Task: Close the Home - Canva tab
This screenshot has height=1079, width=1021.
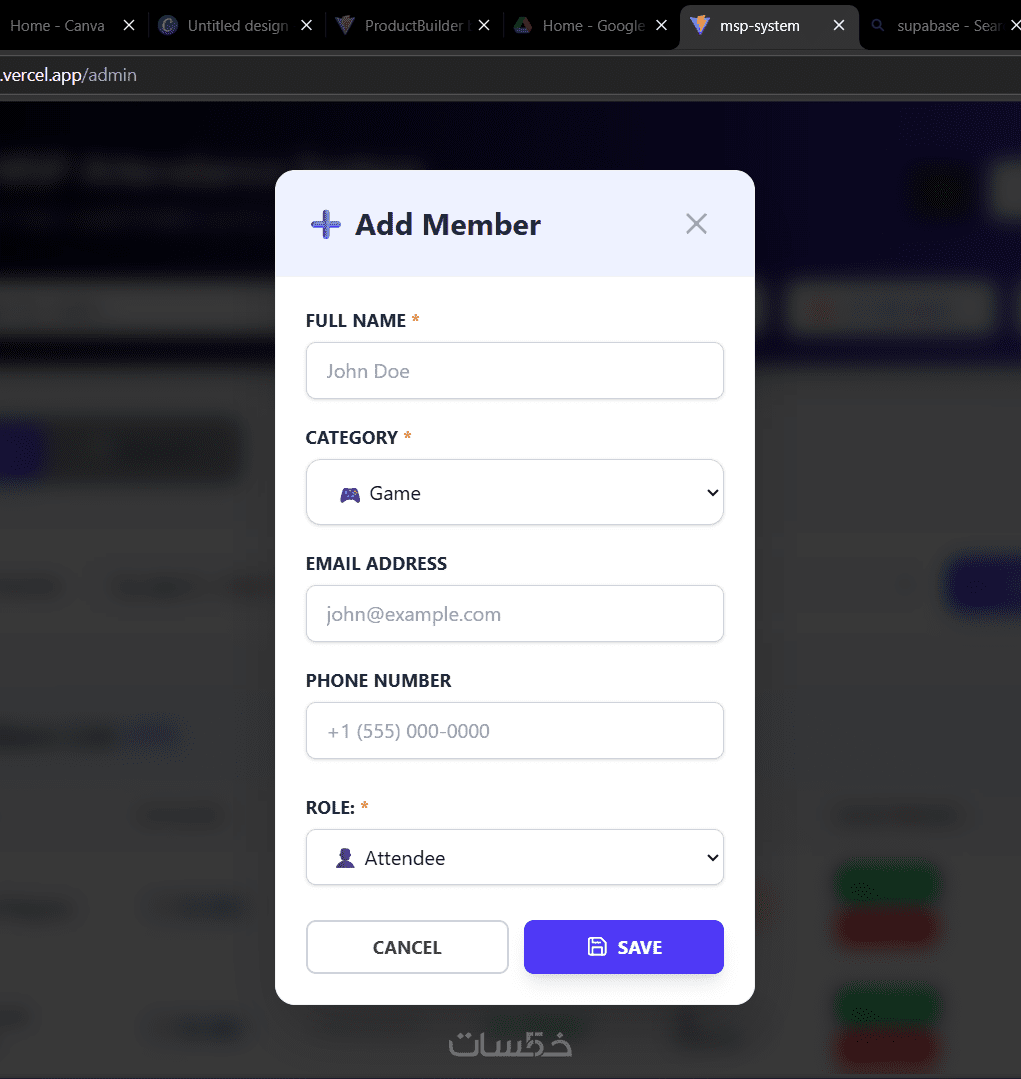Action: [x=129, y=26]
